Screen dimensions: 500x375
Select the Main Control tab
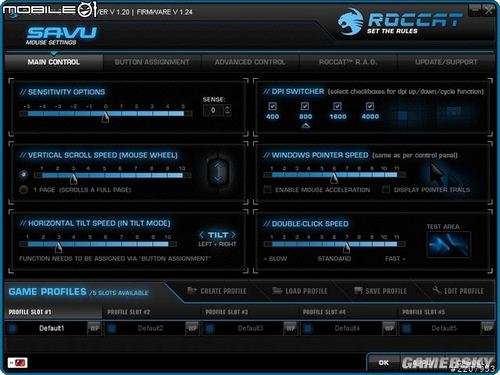54,62
